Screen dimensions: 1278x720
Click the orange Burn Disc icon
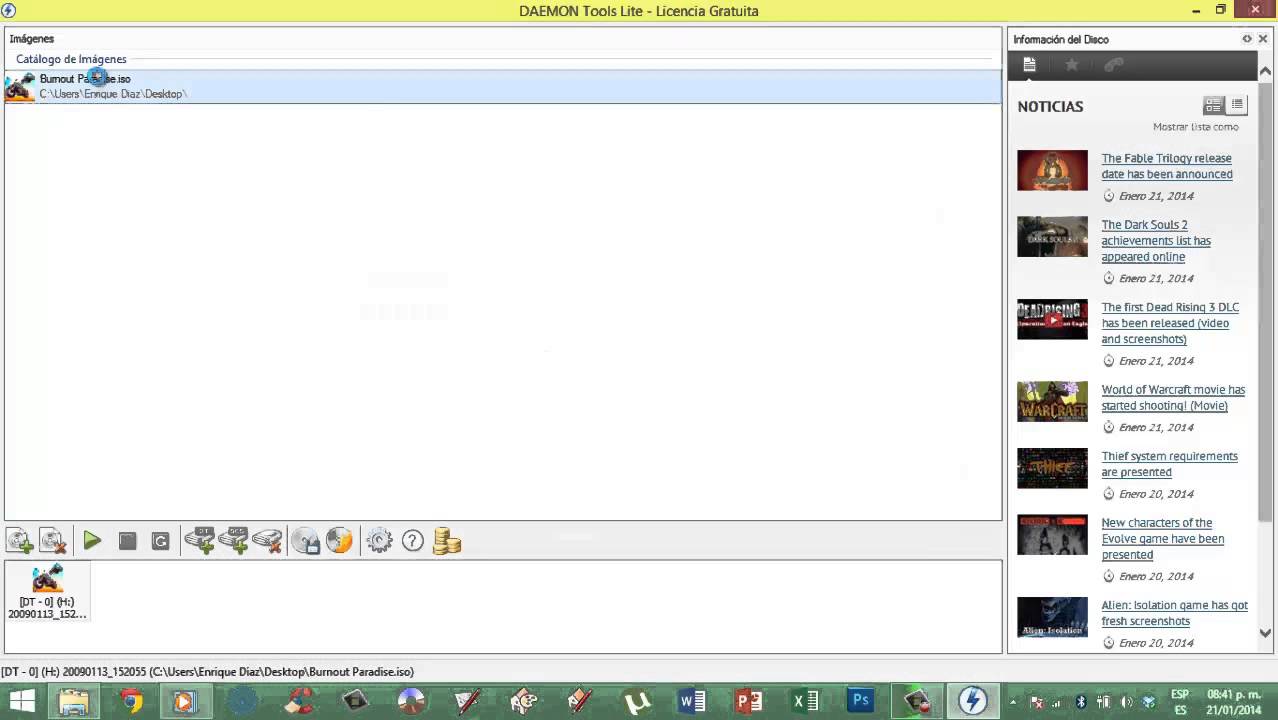(x=339, y=541)
